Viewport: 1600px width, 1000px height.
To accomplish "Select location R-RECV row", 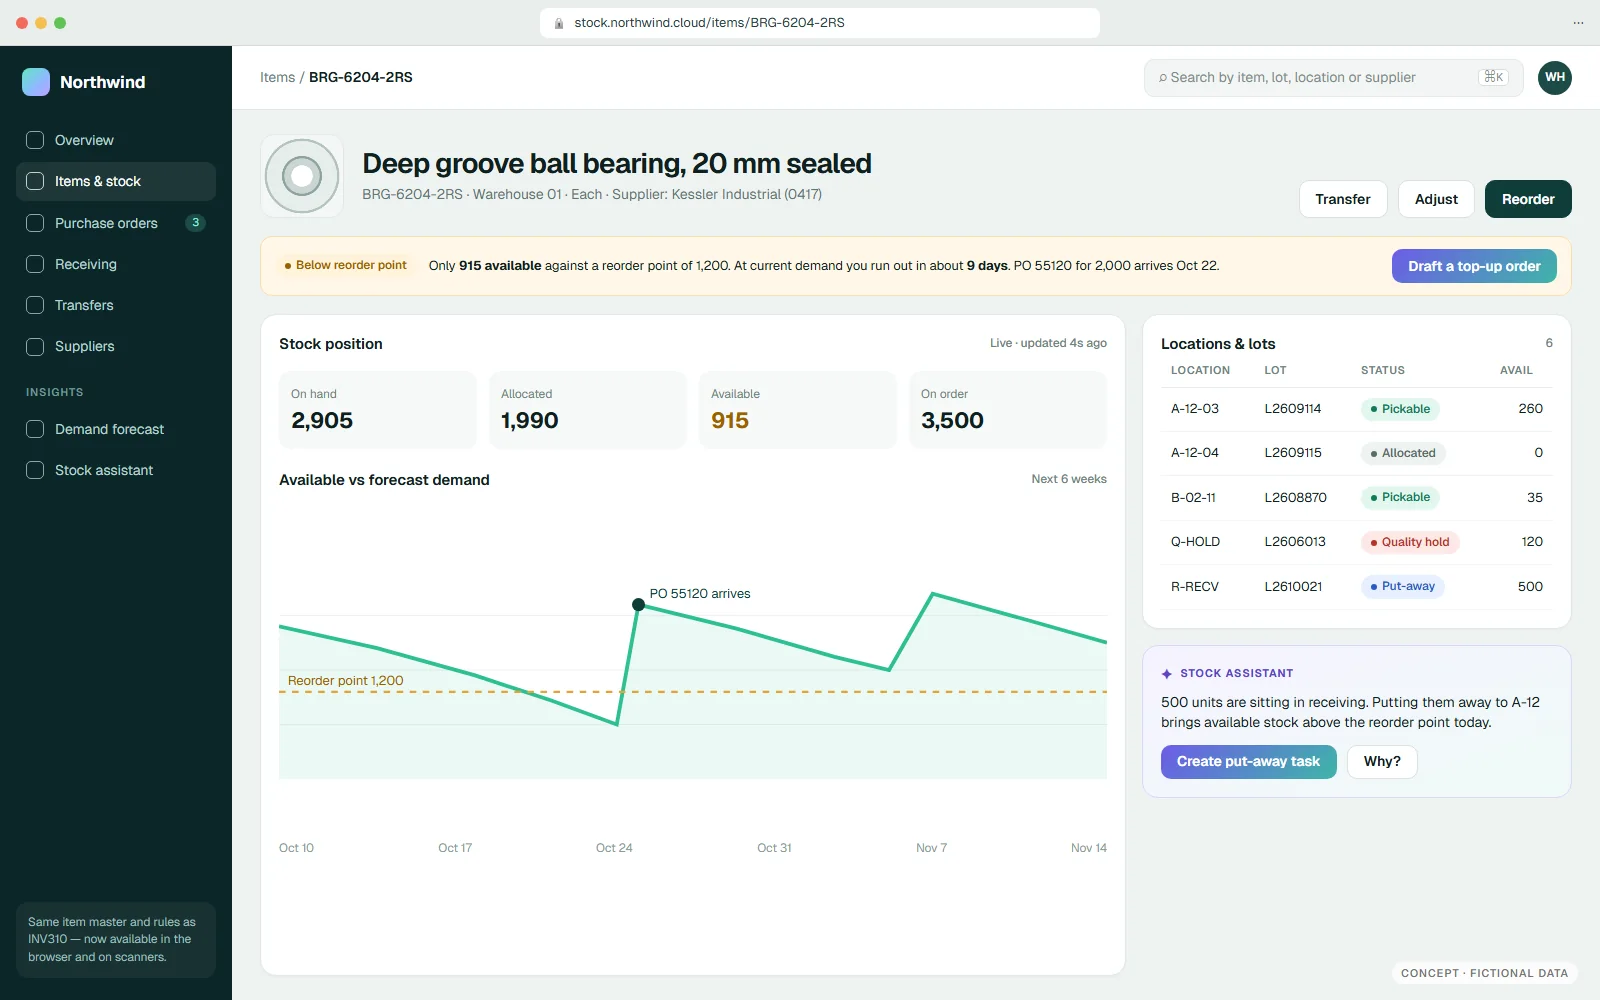I will pos(1356,586).
